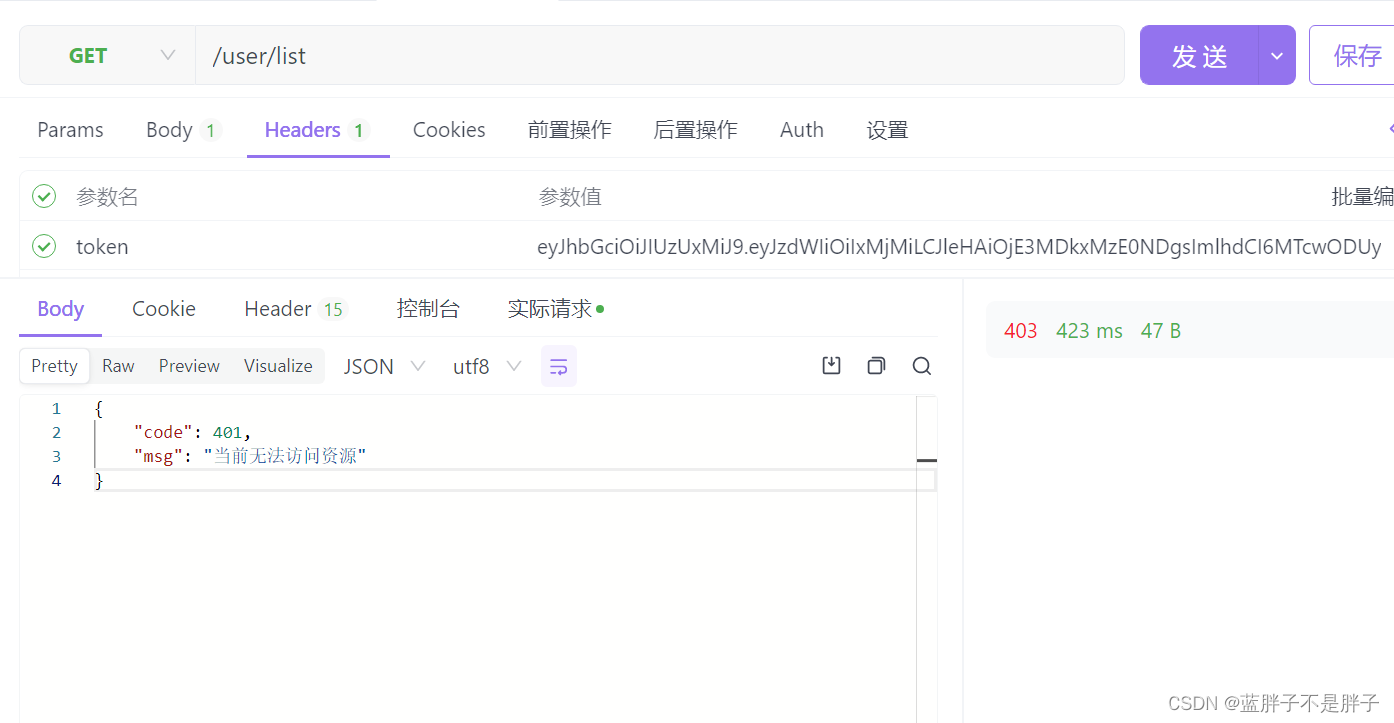The height and width of the screenshot is (723, 1394).
Task: Click the "code": 401 line
Action: 193,432
